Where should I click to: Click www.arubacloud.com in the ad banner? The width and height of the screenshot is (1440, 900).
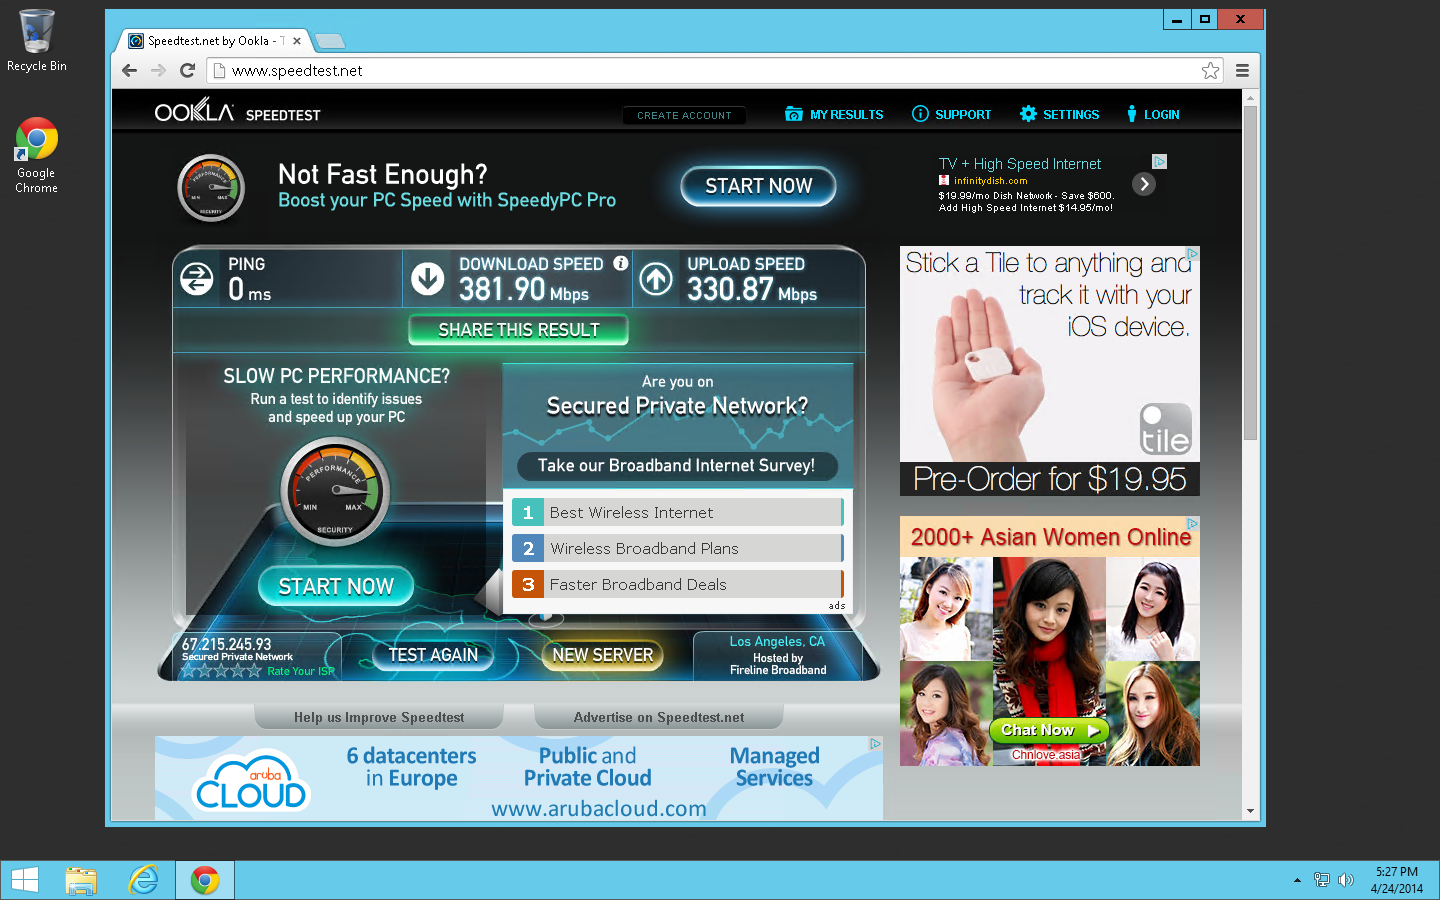tap(598, 808)
